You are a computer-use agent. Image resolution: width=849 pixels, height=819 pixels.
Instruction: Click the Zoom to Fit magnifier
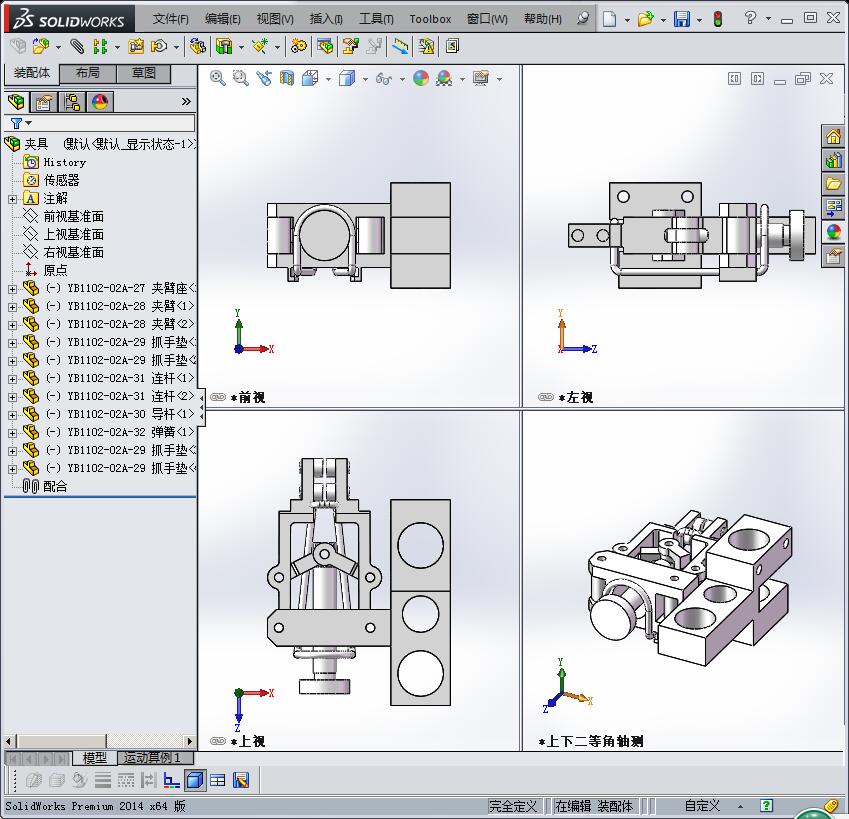pyautogui.click(x=217, y=78)
